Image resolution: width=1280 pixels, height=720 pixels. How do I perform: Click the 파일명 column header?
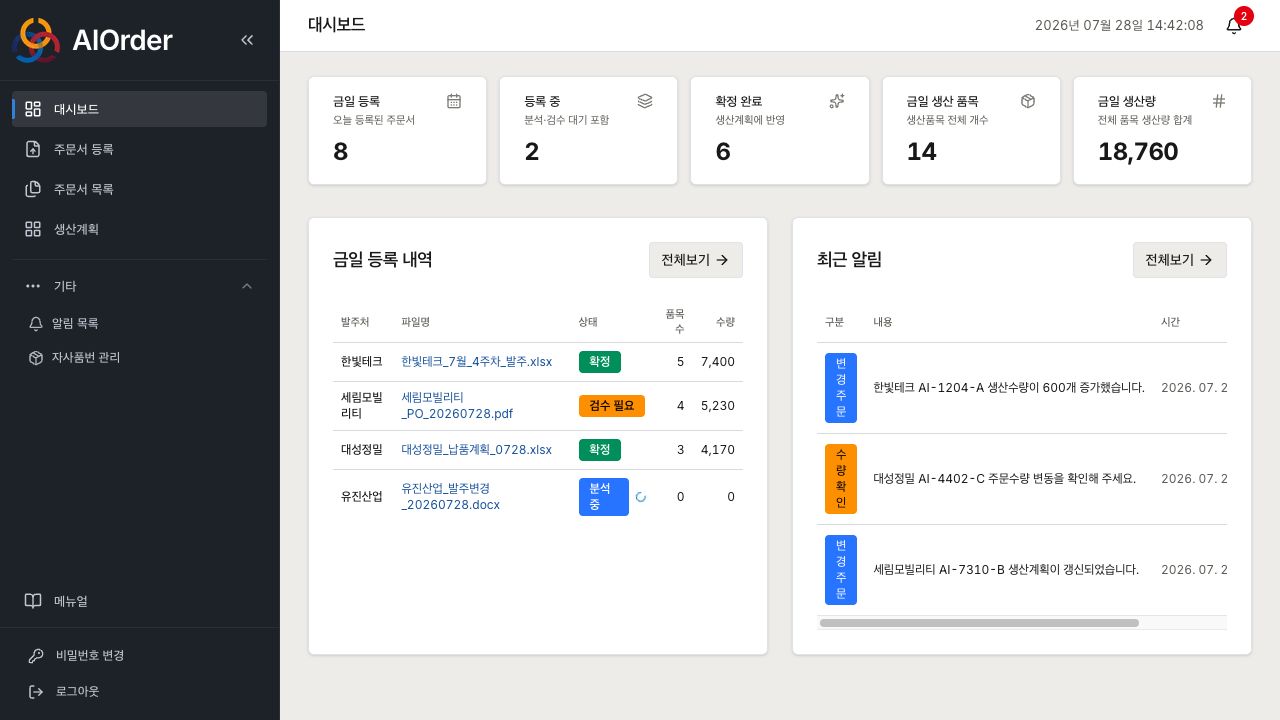pyautogui.click(x=415, y=322)
